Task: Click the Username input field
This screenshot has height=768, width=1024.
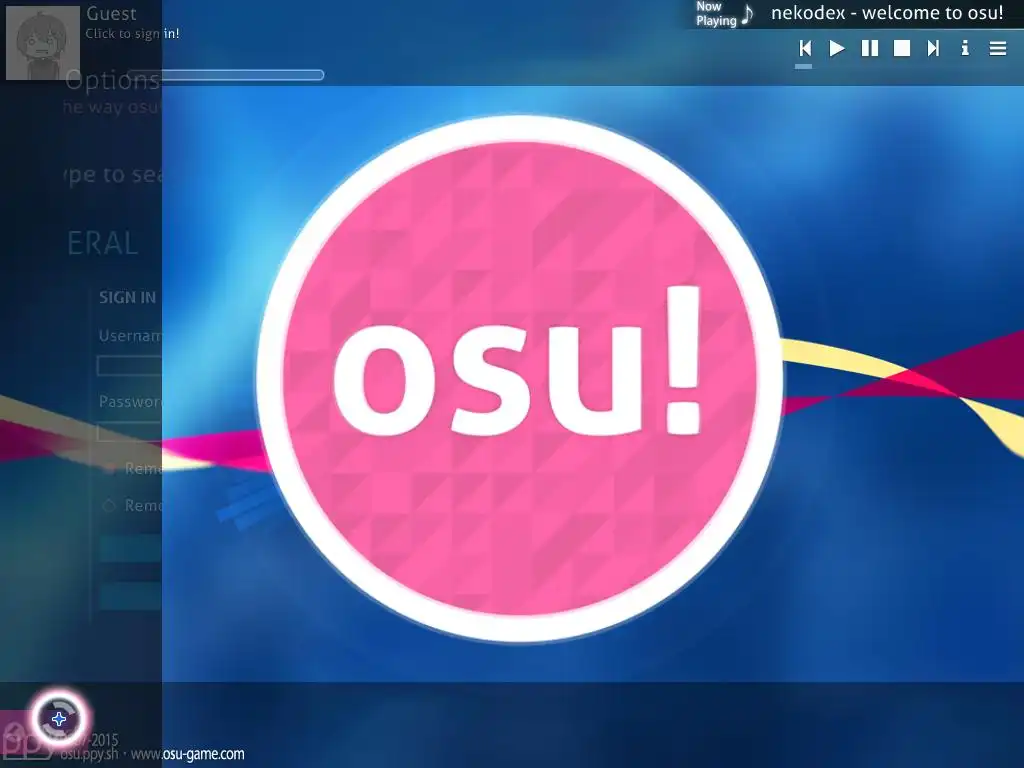Action: (129, 366)
